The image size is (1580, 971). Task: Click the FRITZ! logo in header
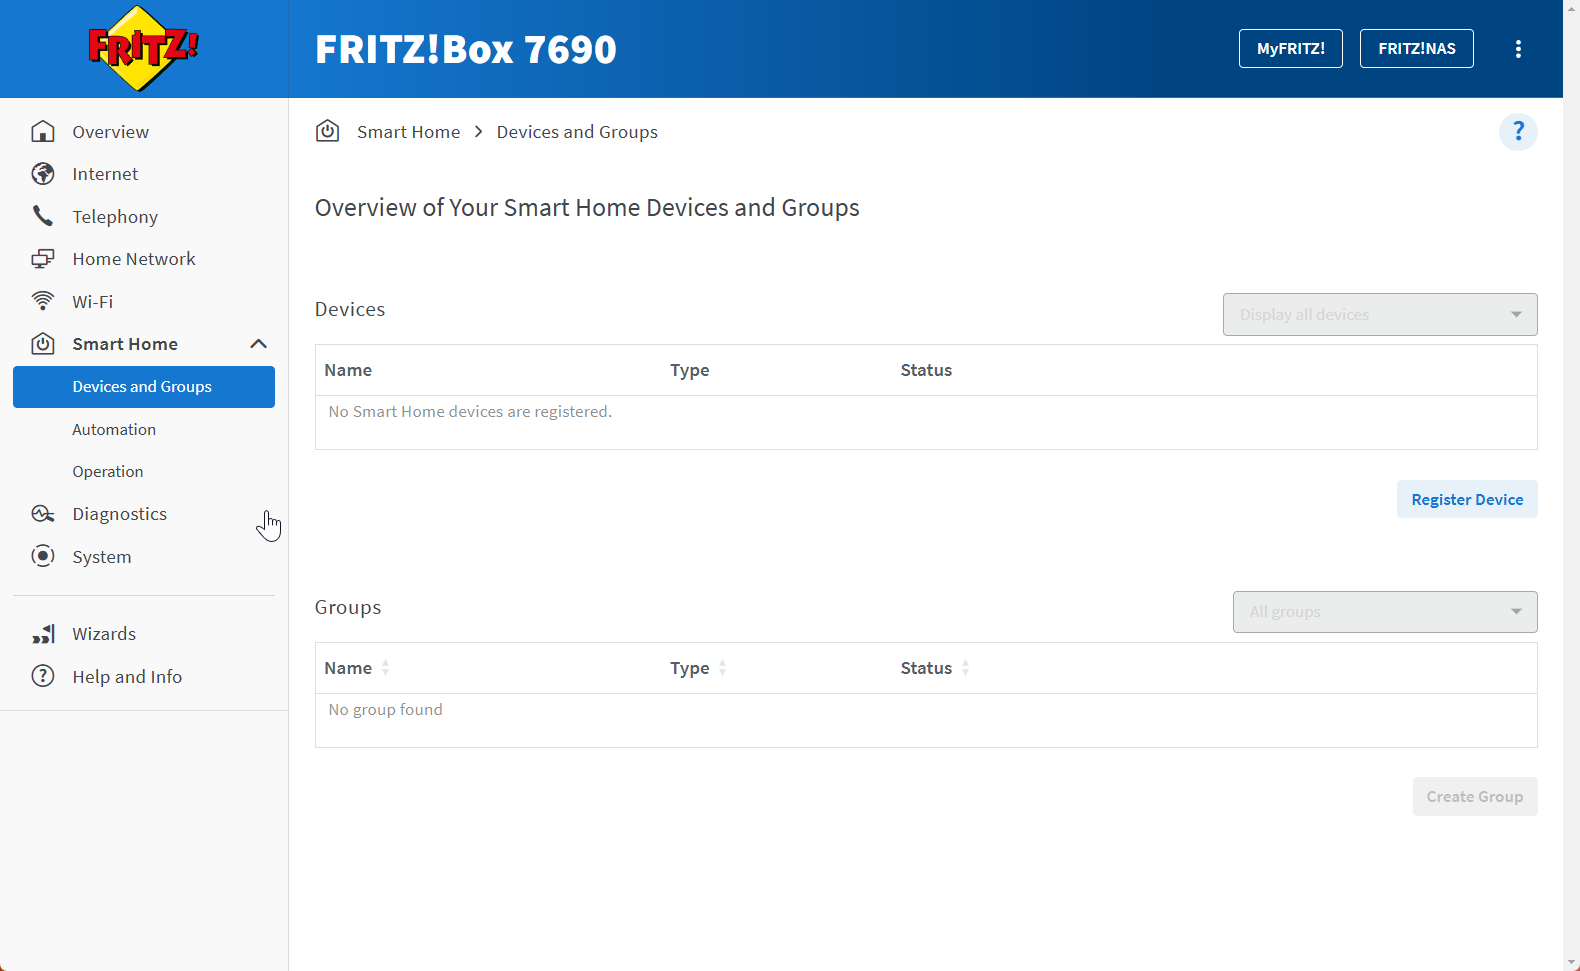click(x=143, y=48)
